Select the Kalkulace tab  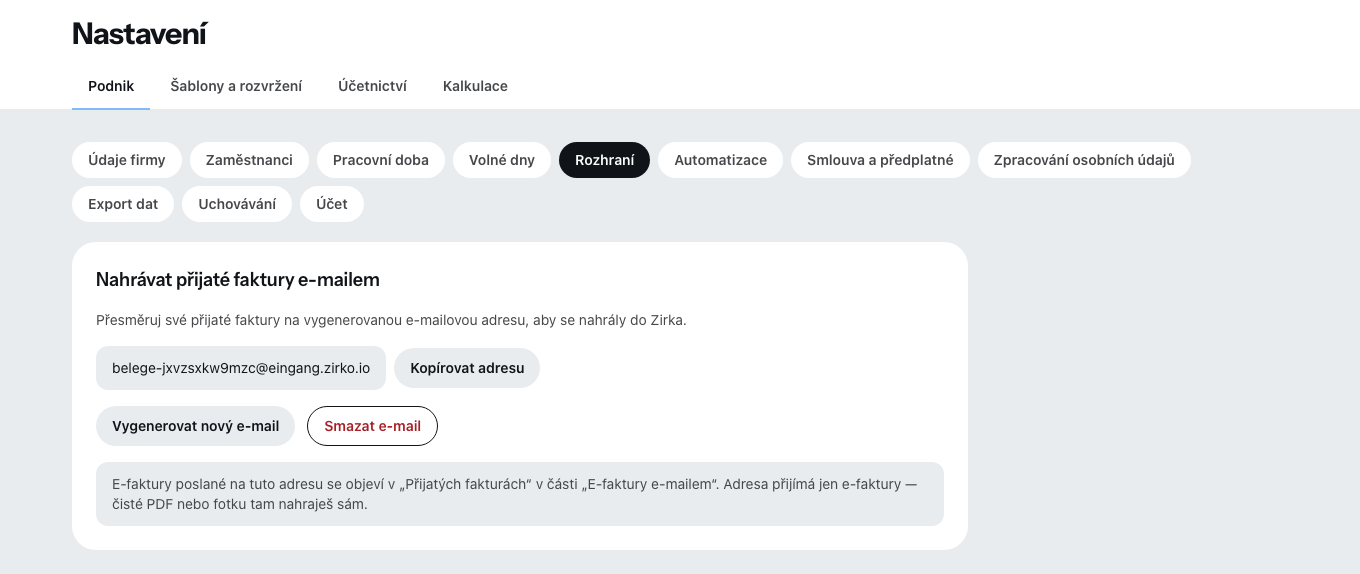[x=475, y=86]
